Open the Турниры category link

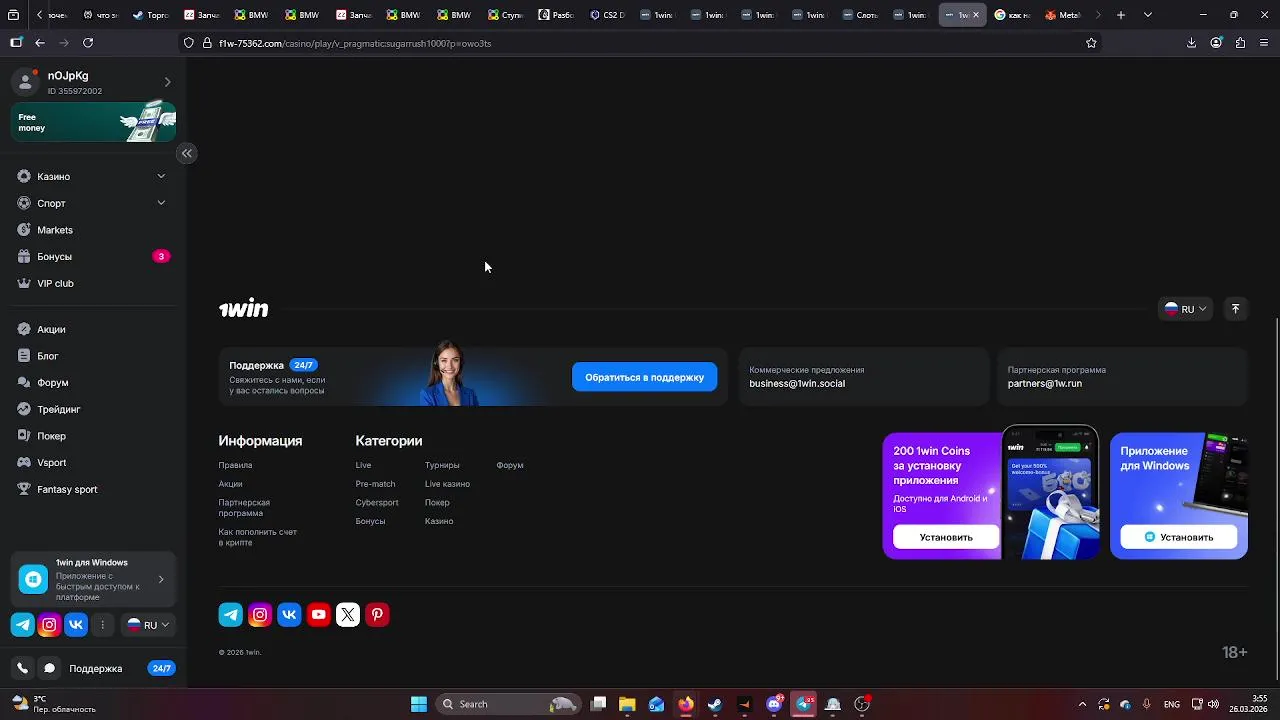click(442, 465)
